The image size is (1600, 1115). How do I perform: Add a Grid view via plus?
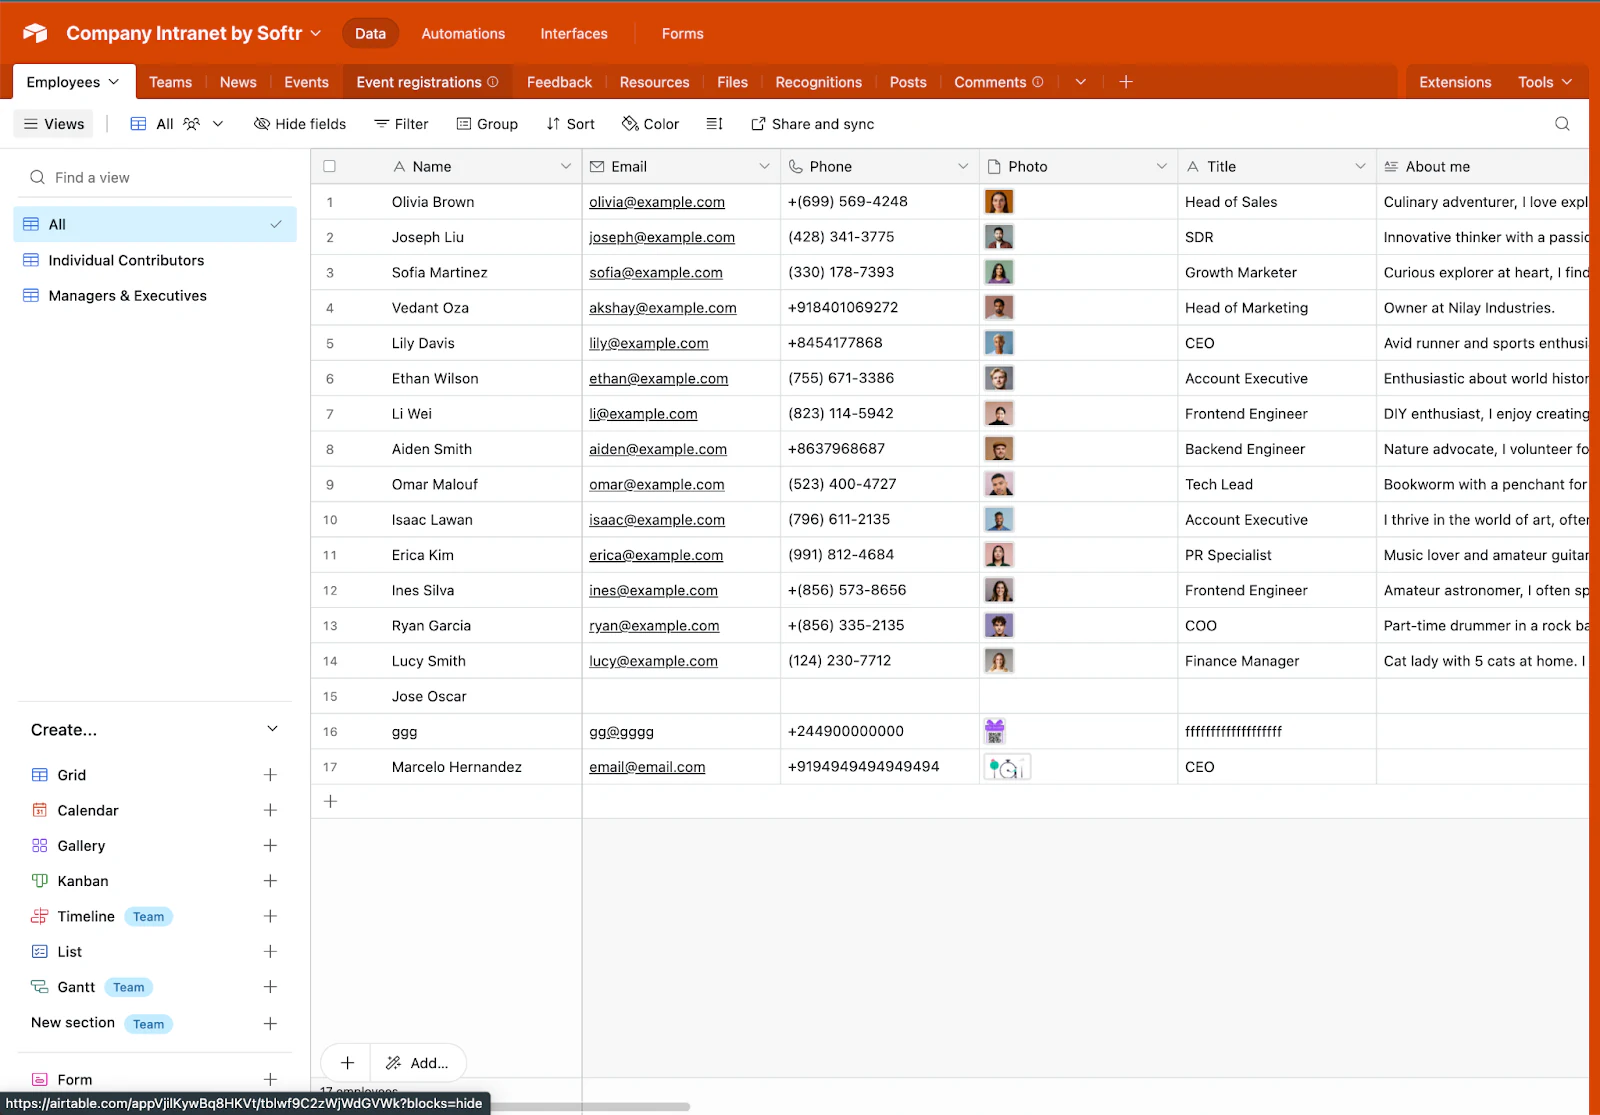(270, 775)
